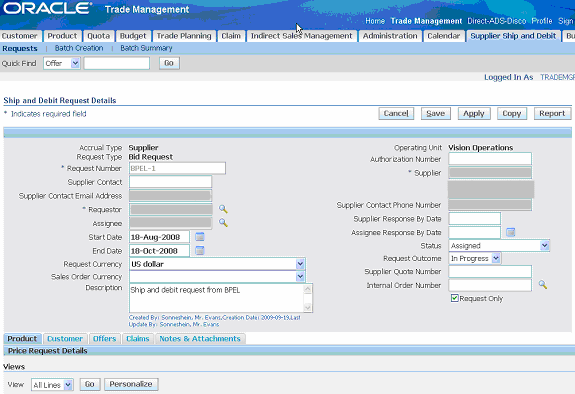Click Views Go button

pyautogui.click(x=89, y=384)
